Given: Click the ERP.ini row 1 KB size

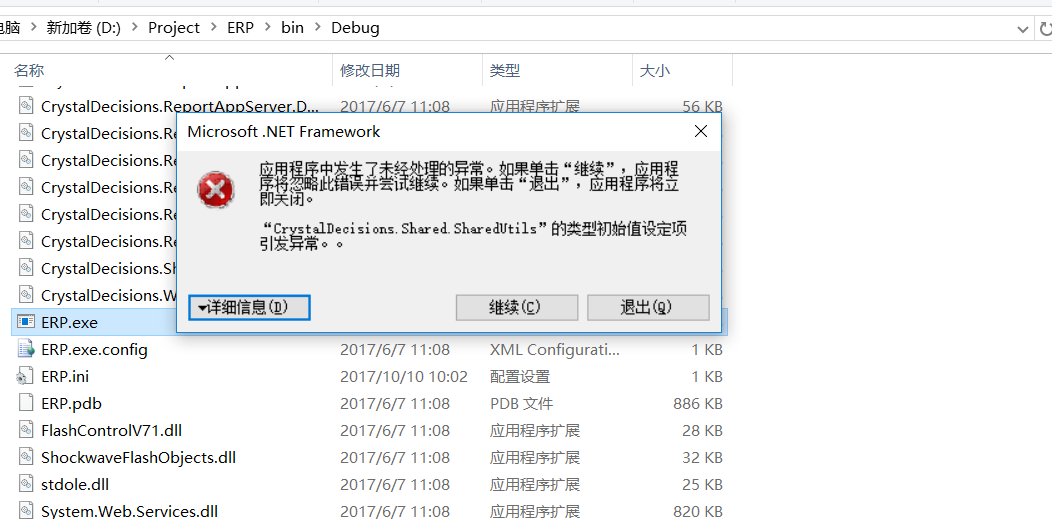Looking at the screenshot, I should [x=707, y=377].
